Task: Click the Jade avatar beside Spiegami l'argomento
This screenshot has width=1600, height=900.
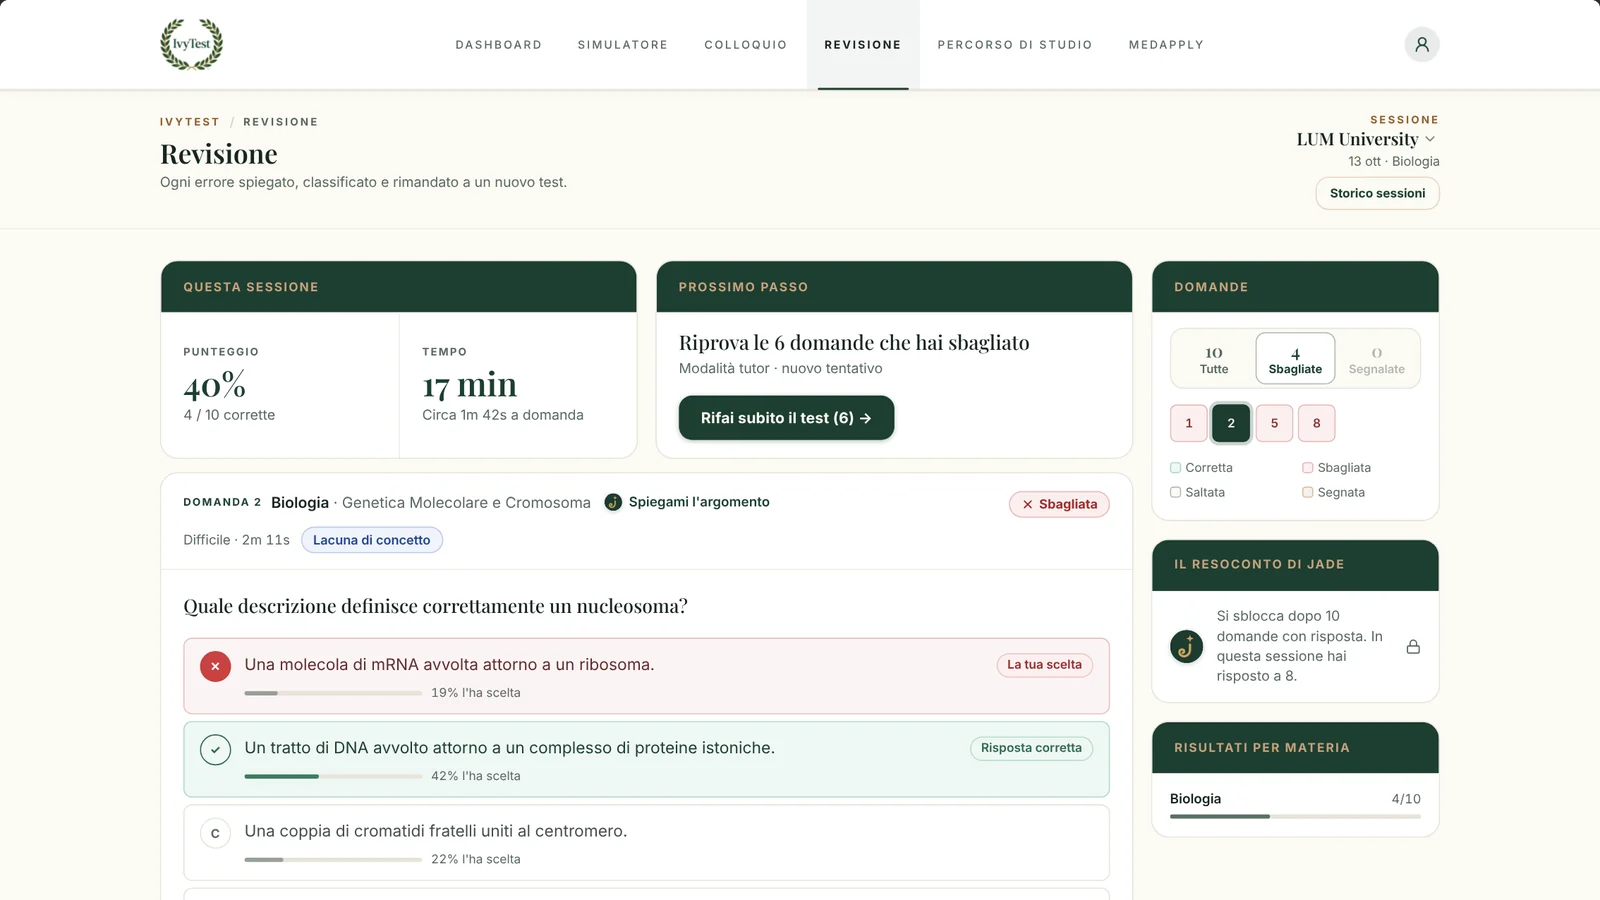Action: click(613, 502)
